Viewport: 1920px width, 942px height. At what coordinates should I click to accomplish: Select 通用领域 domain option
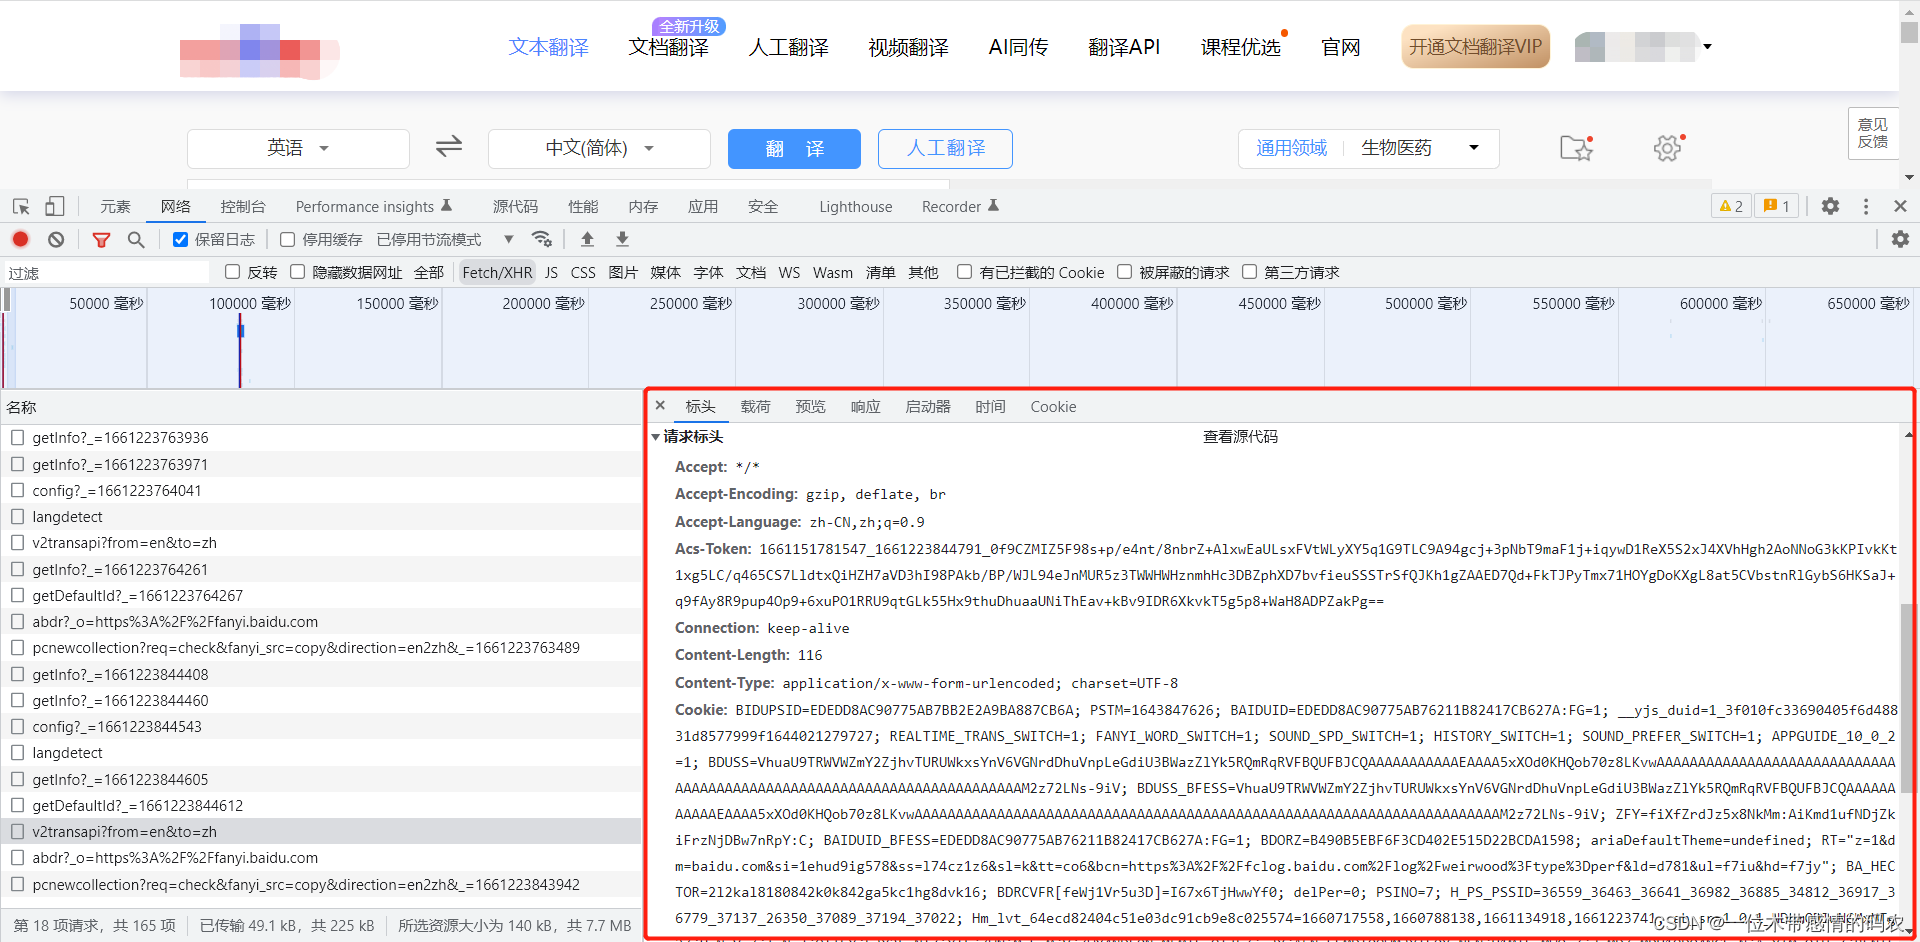pos(1291,148)
